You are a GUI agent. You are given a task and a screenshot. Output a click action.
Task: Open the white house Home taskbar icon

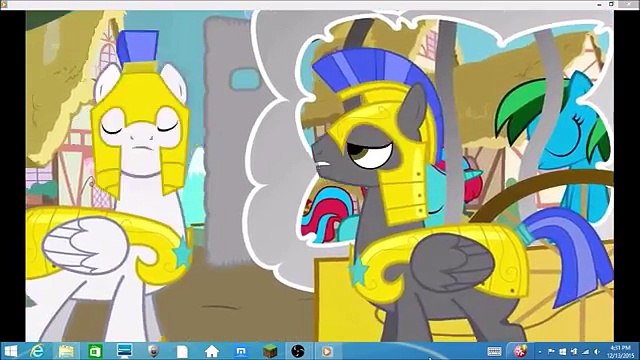pos(211,351)
